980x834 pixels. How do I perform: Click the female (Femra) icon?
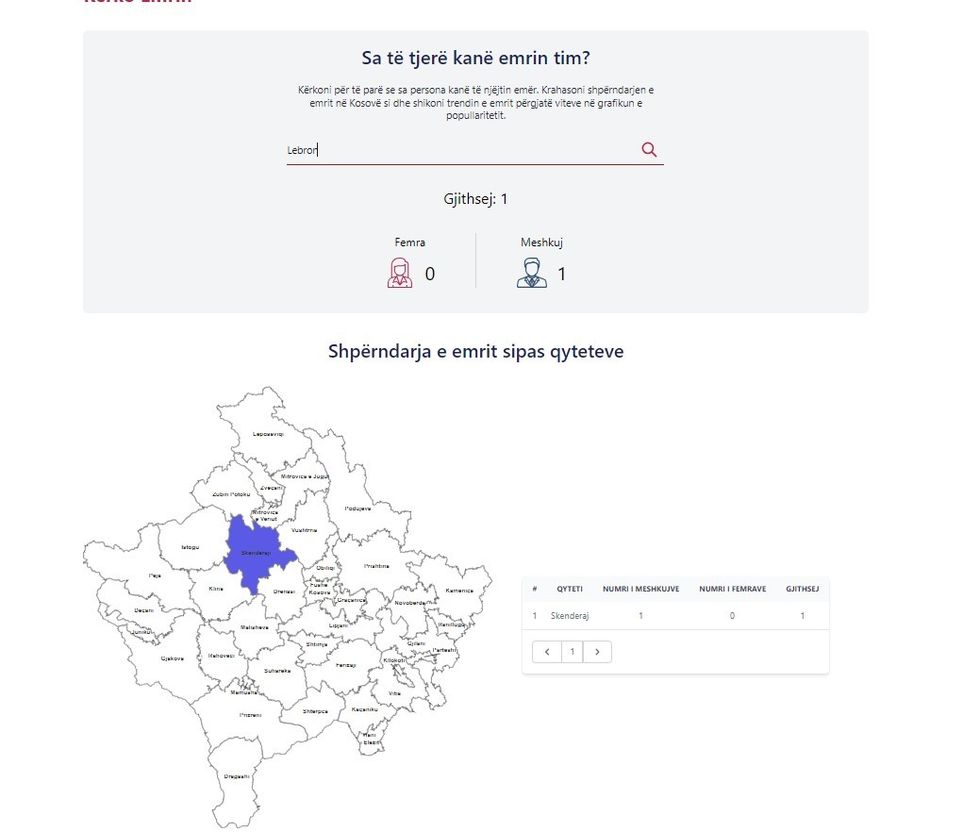[400, 273]
